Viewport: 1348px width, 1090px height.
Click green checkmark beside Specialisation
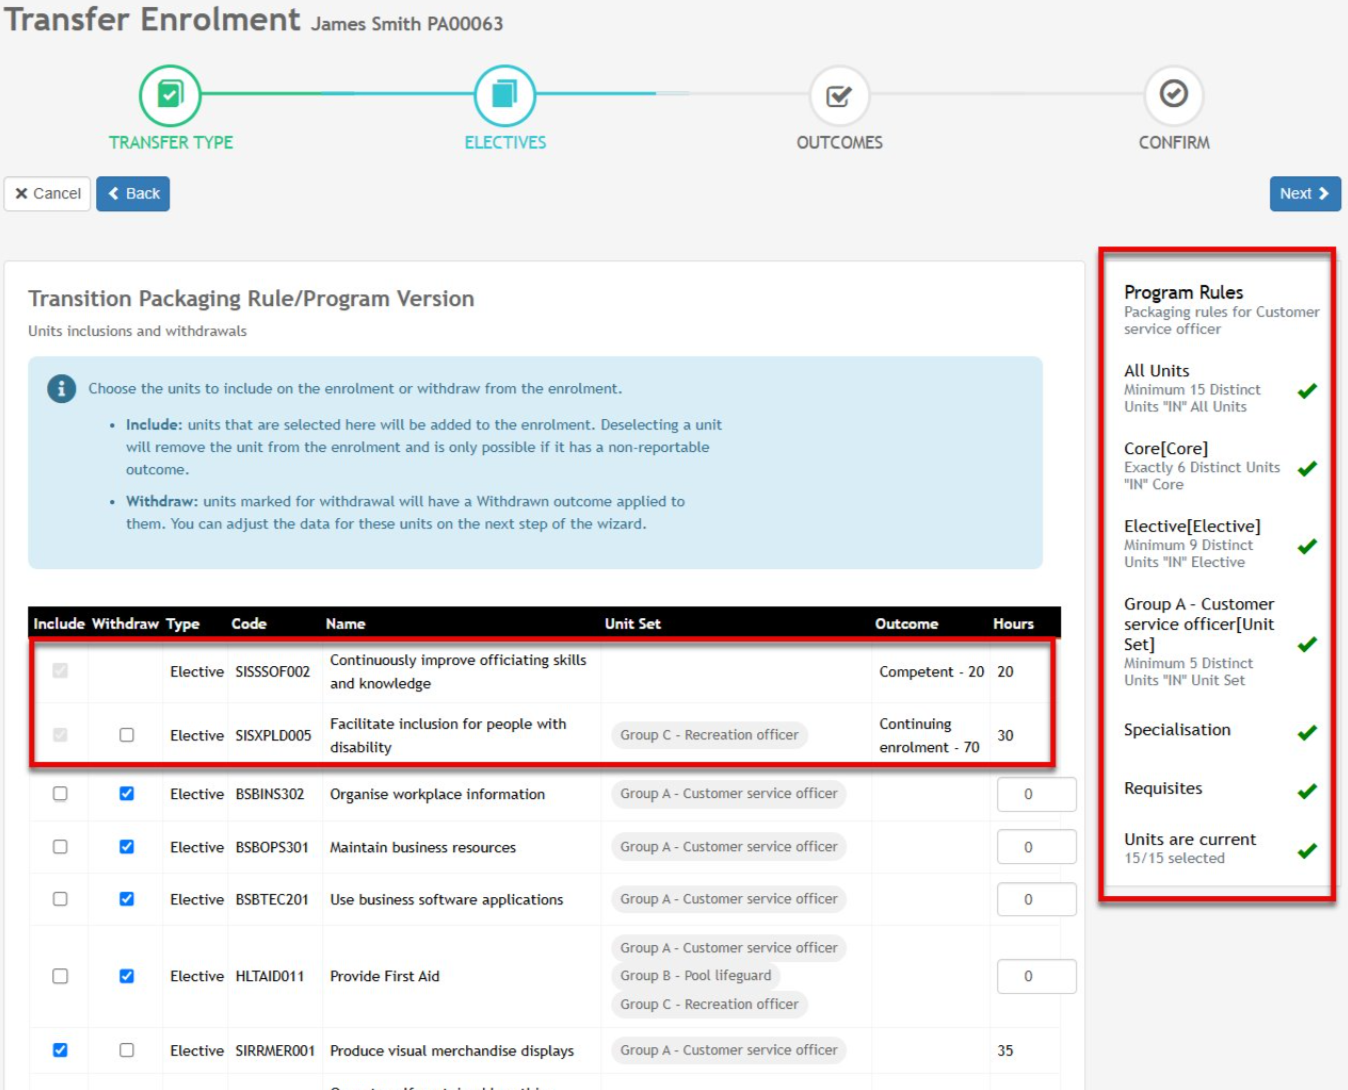(1307, 733)
